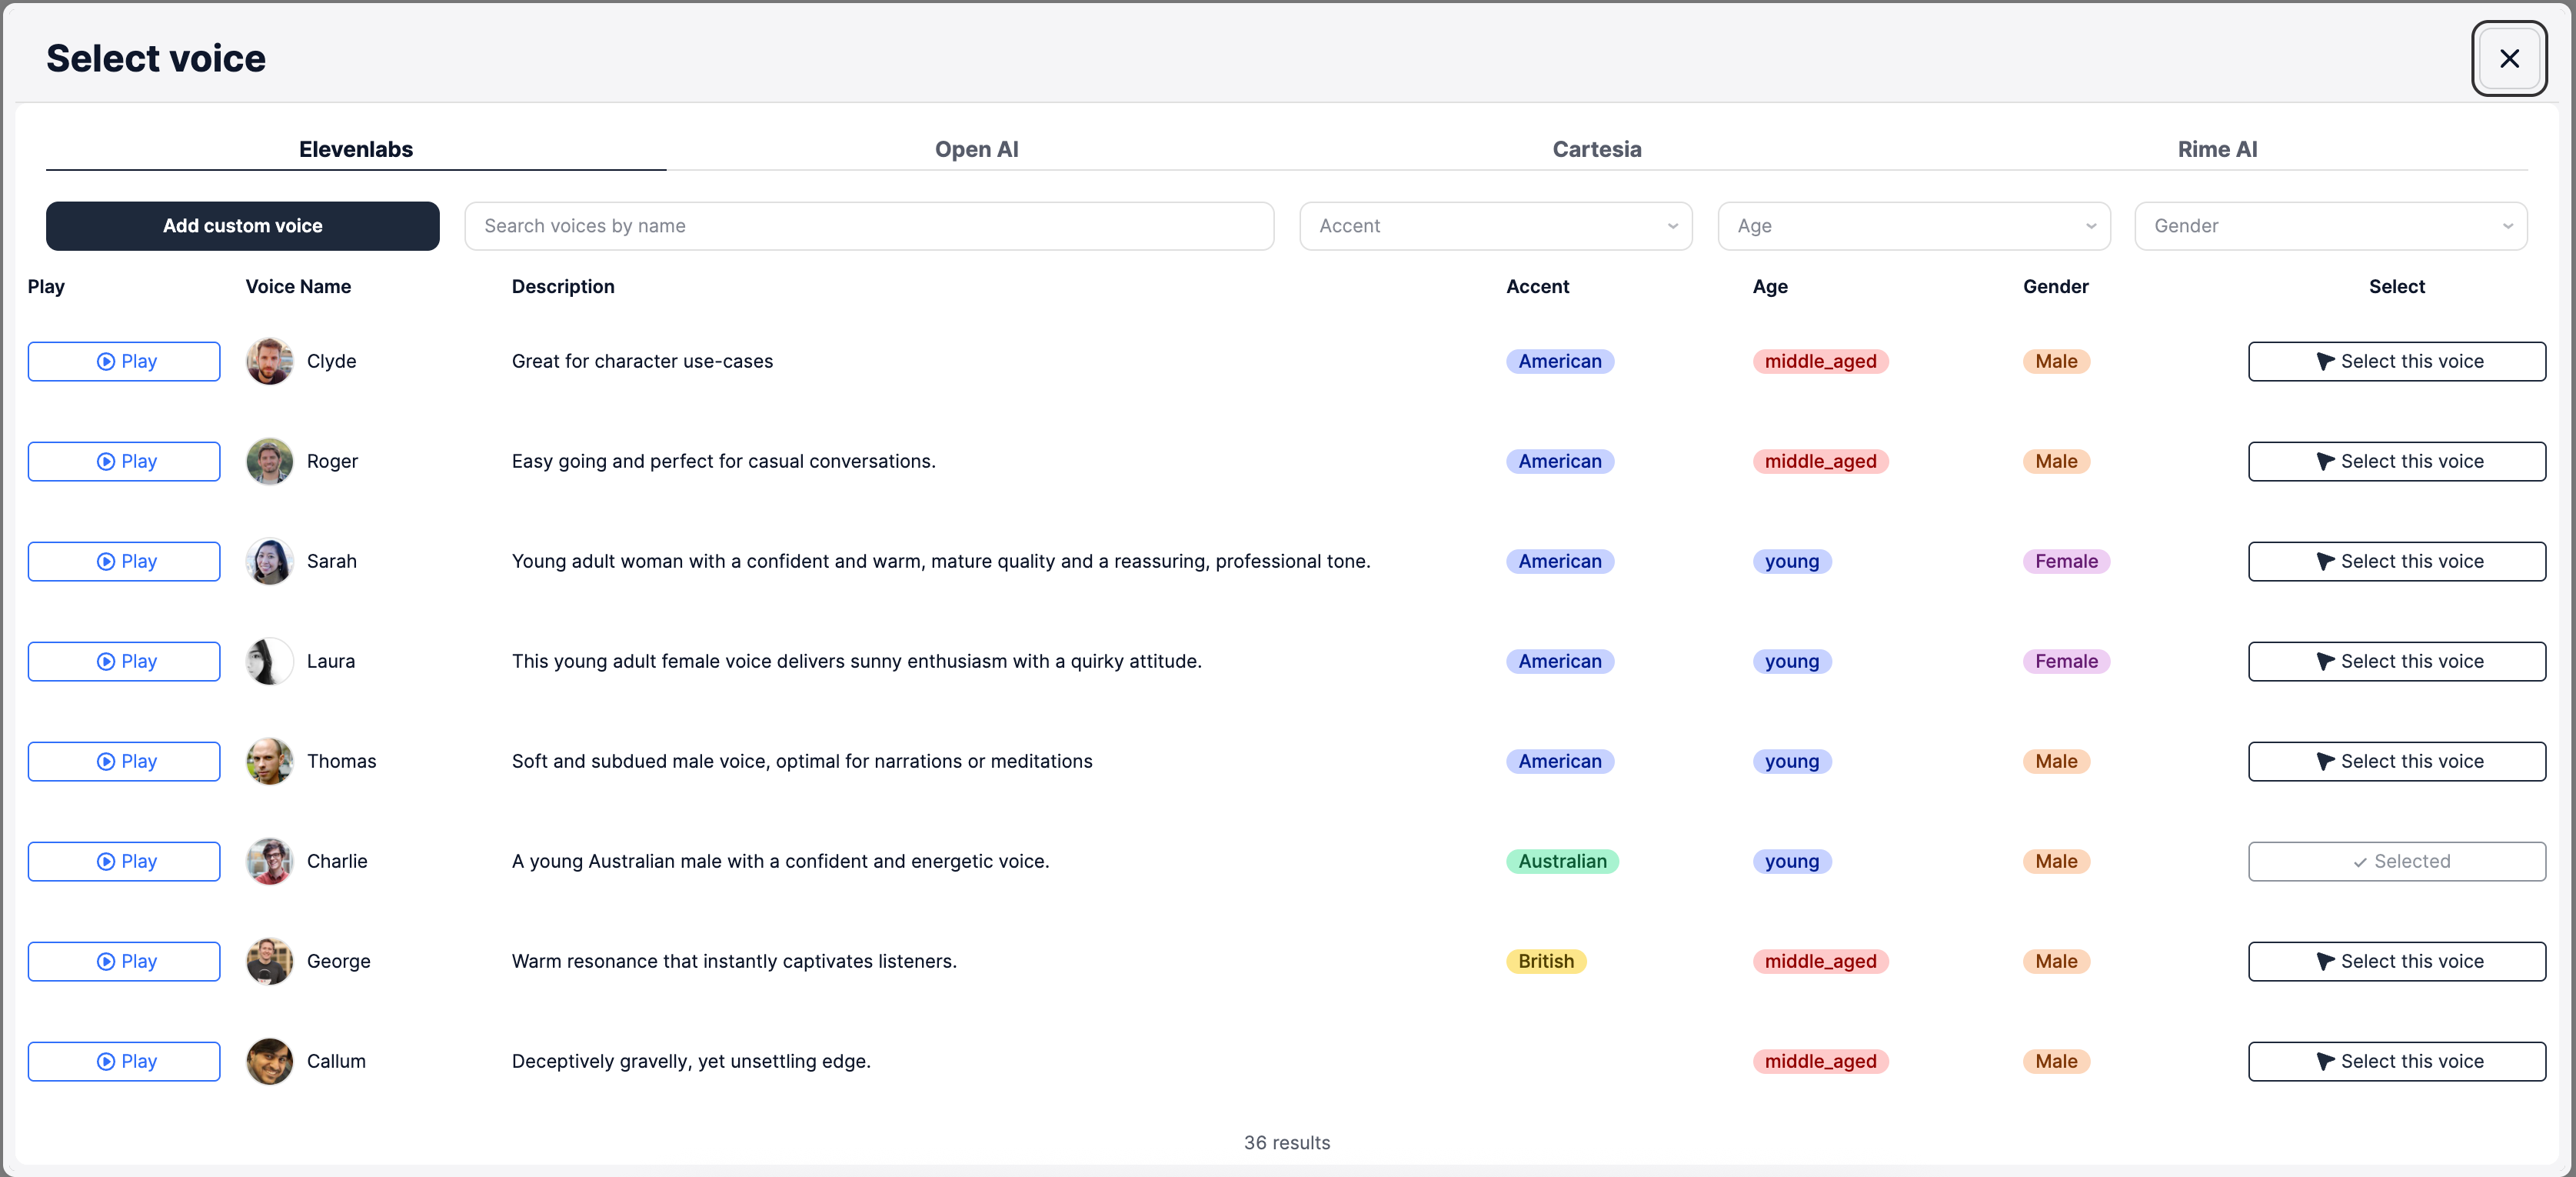Play the Sarah voice sample
The image size is (2576, 1177).
point(124,561)
